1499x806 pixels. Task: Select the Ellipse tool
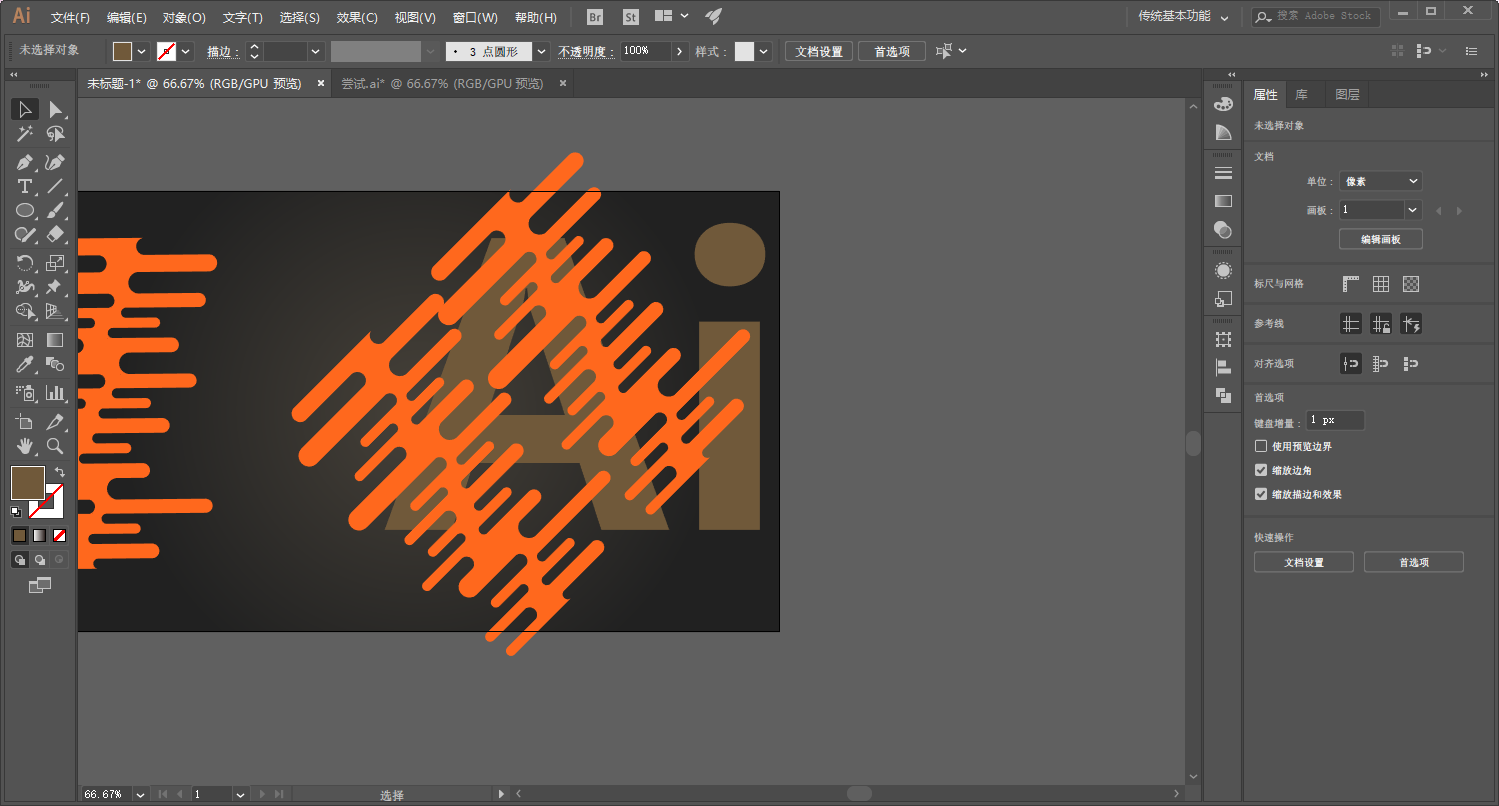[x=25, y=210]
